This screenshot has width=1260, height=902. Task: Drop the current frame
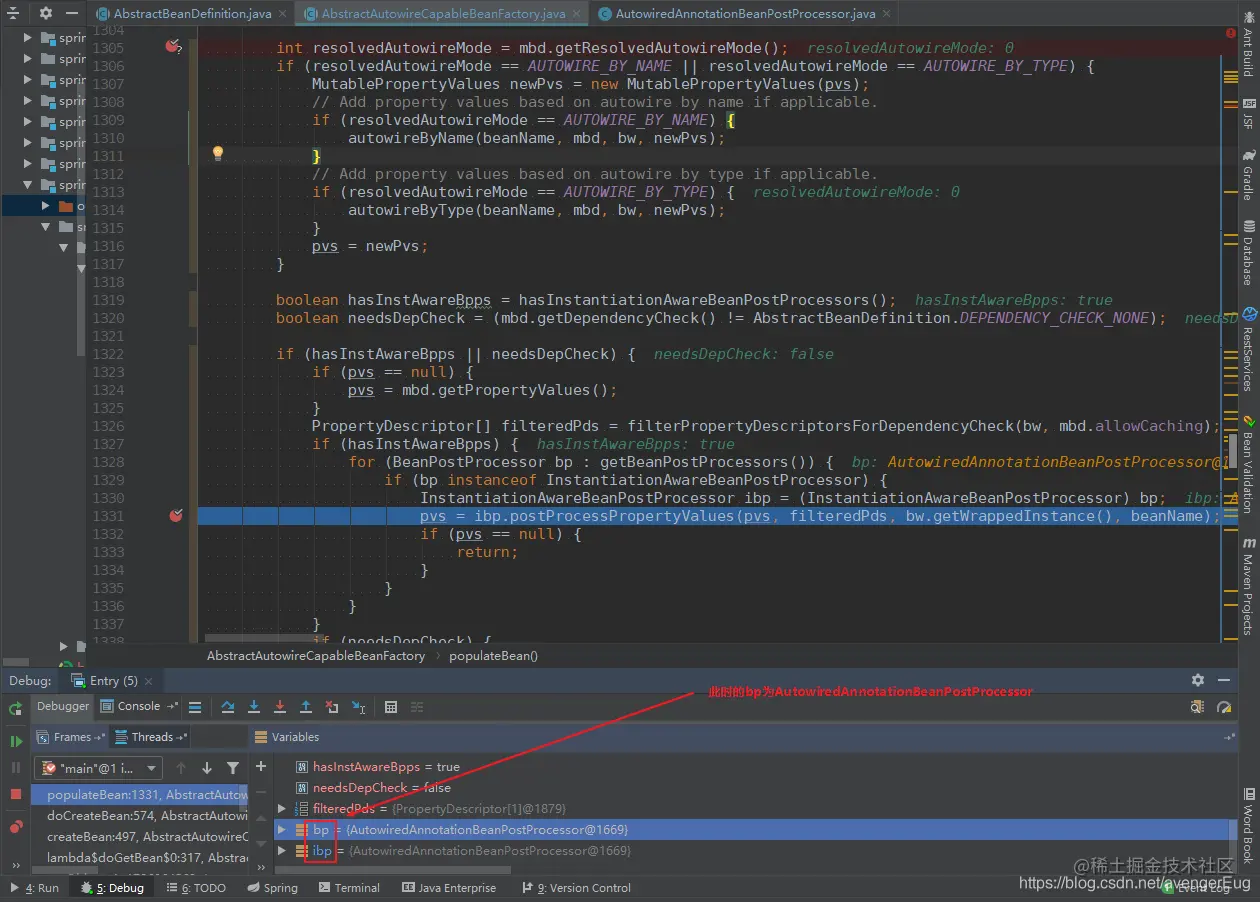pyautogui.click(x=332, y=707)
